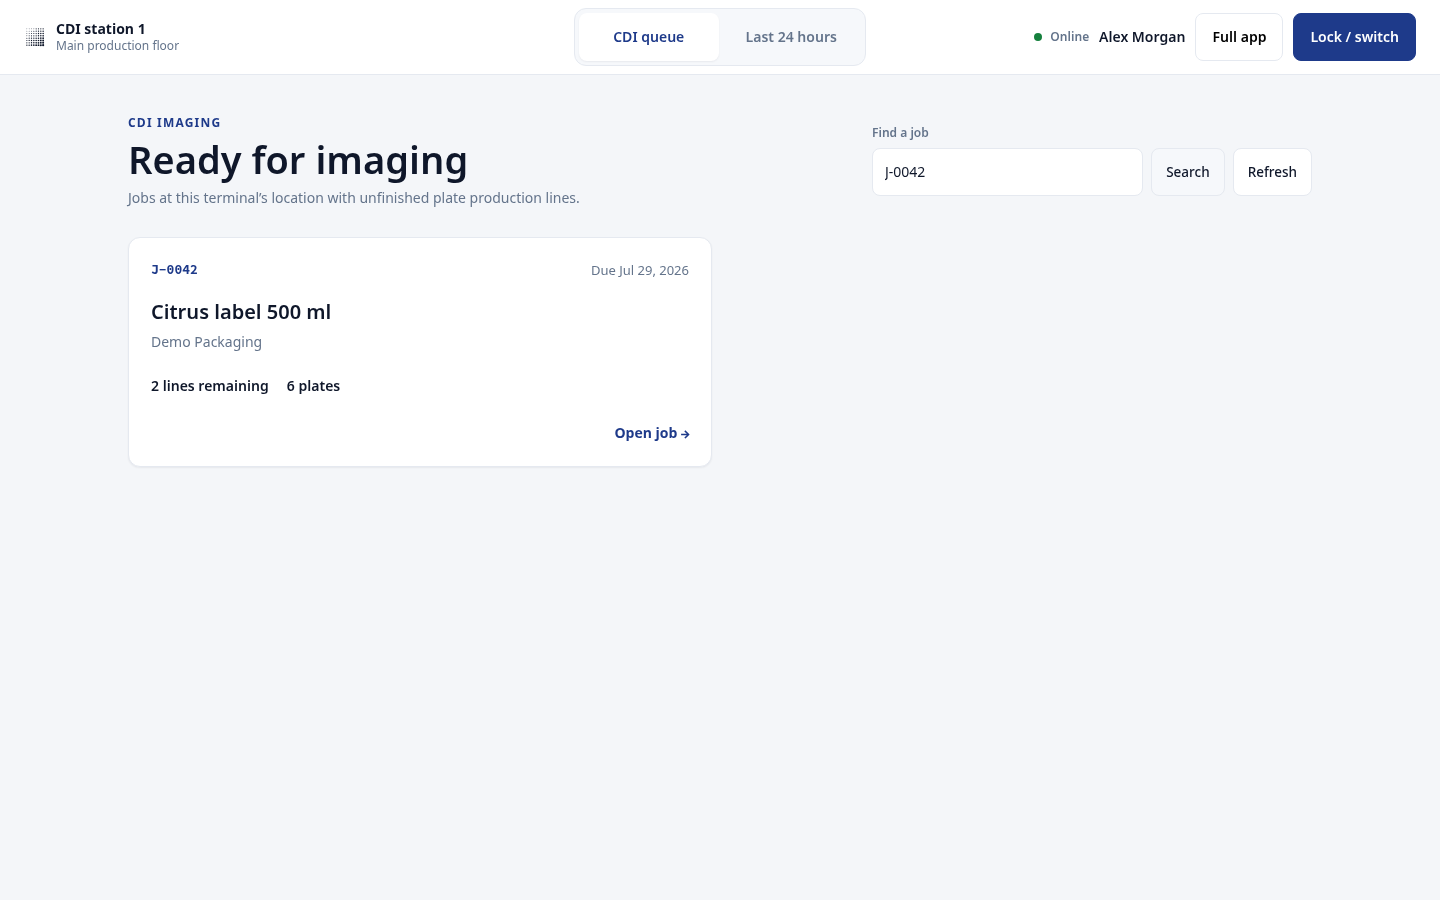Click the CDI station grid logo icon
1440x900 pixels.
(x=35, y=37)
